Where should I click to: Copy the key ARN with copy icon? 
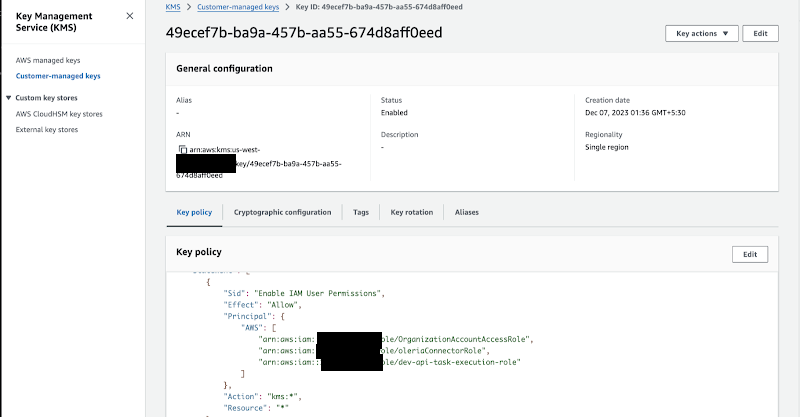click(x=183, y=150)
